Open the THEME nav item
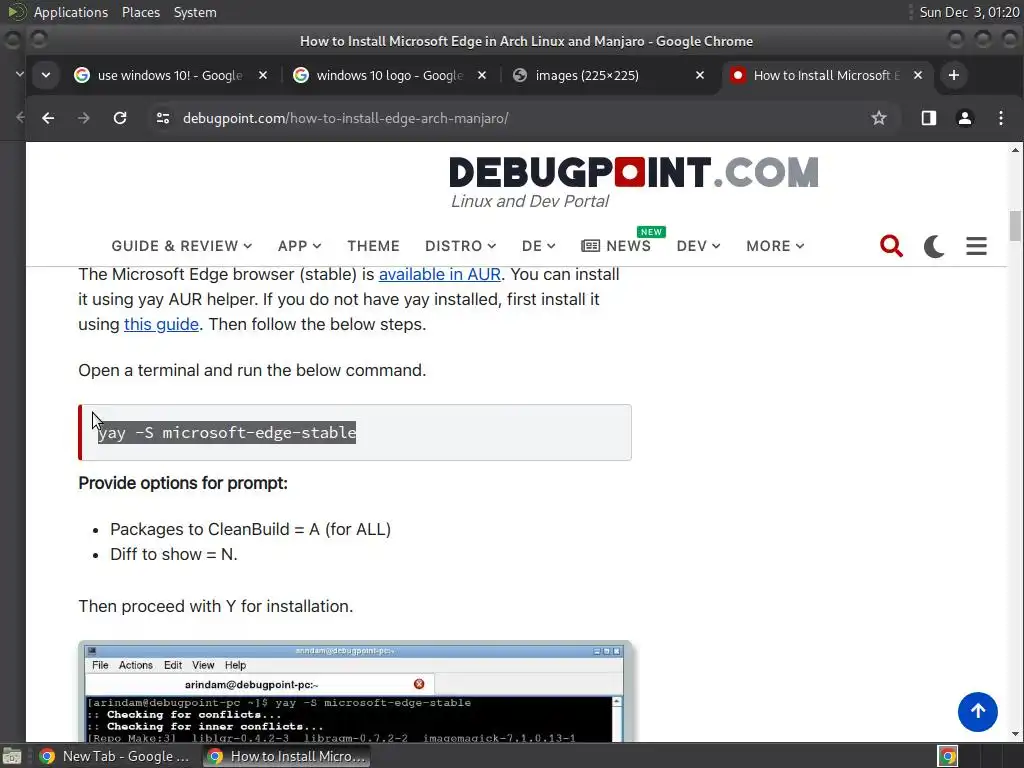The image size is (1024, 768). pos(374,246)
